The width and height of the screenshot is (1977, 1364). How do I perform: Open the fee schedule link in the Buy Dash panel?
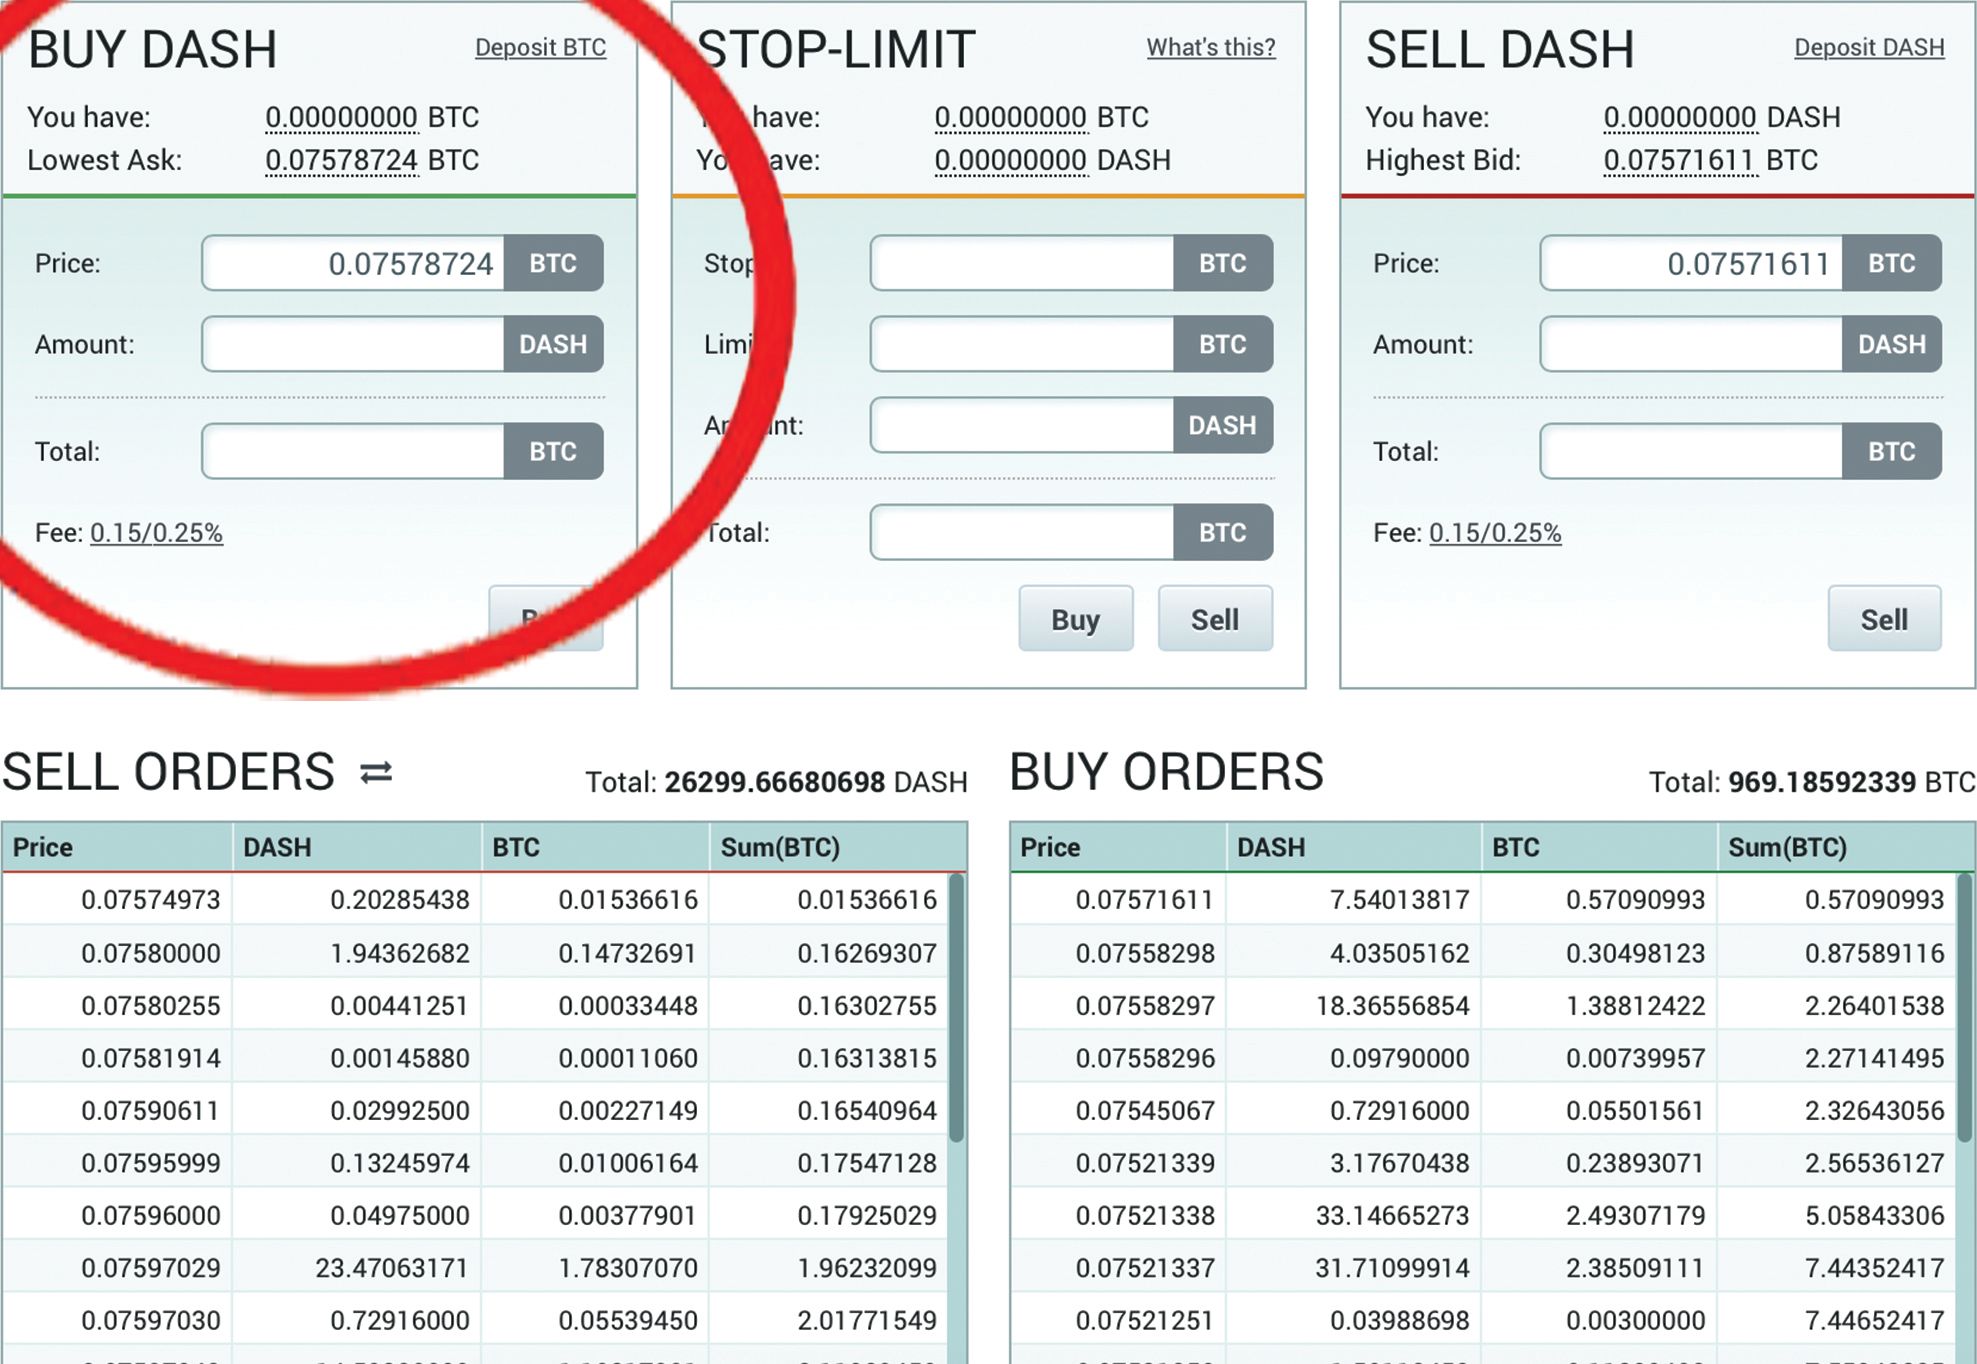pos(156,533)
